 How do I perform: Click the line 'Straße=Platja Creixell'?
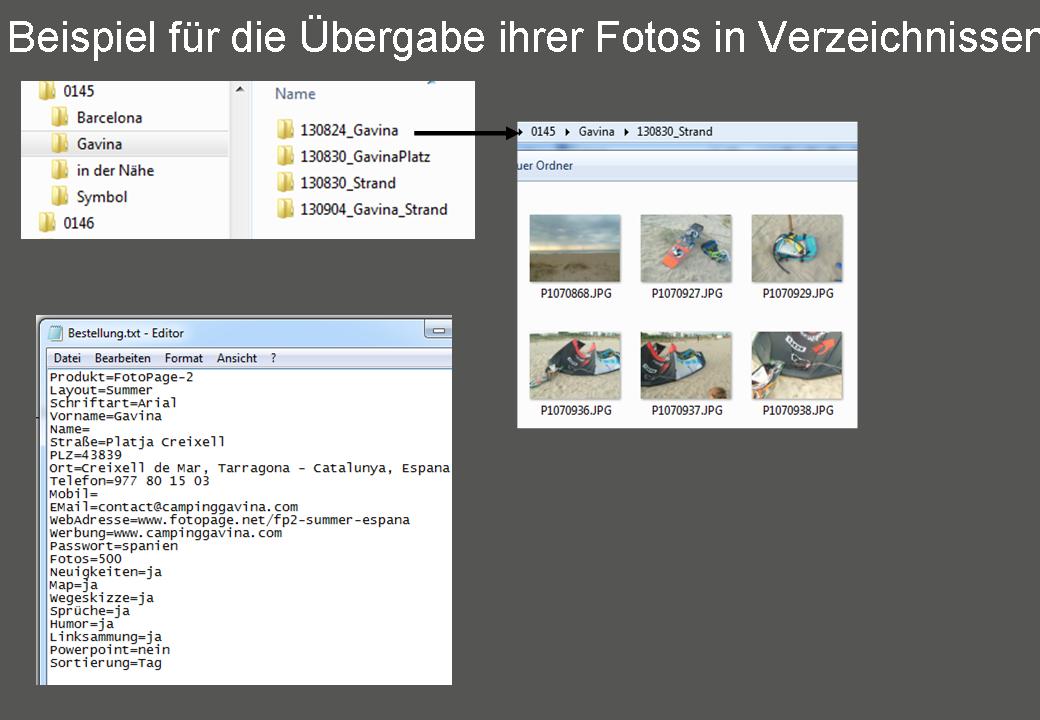tap(137, 442)
